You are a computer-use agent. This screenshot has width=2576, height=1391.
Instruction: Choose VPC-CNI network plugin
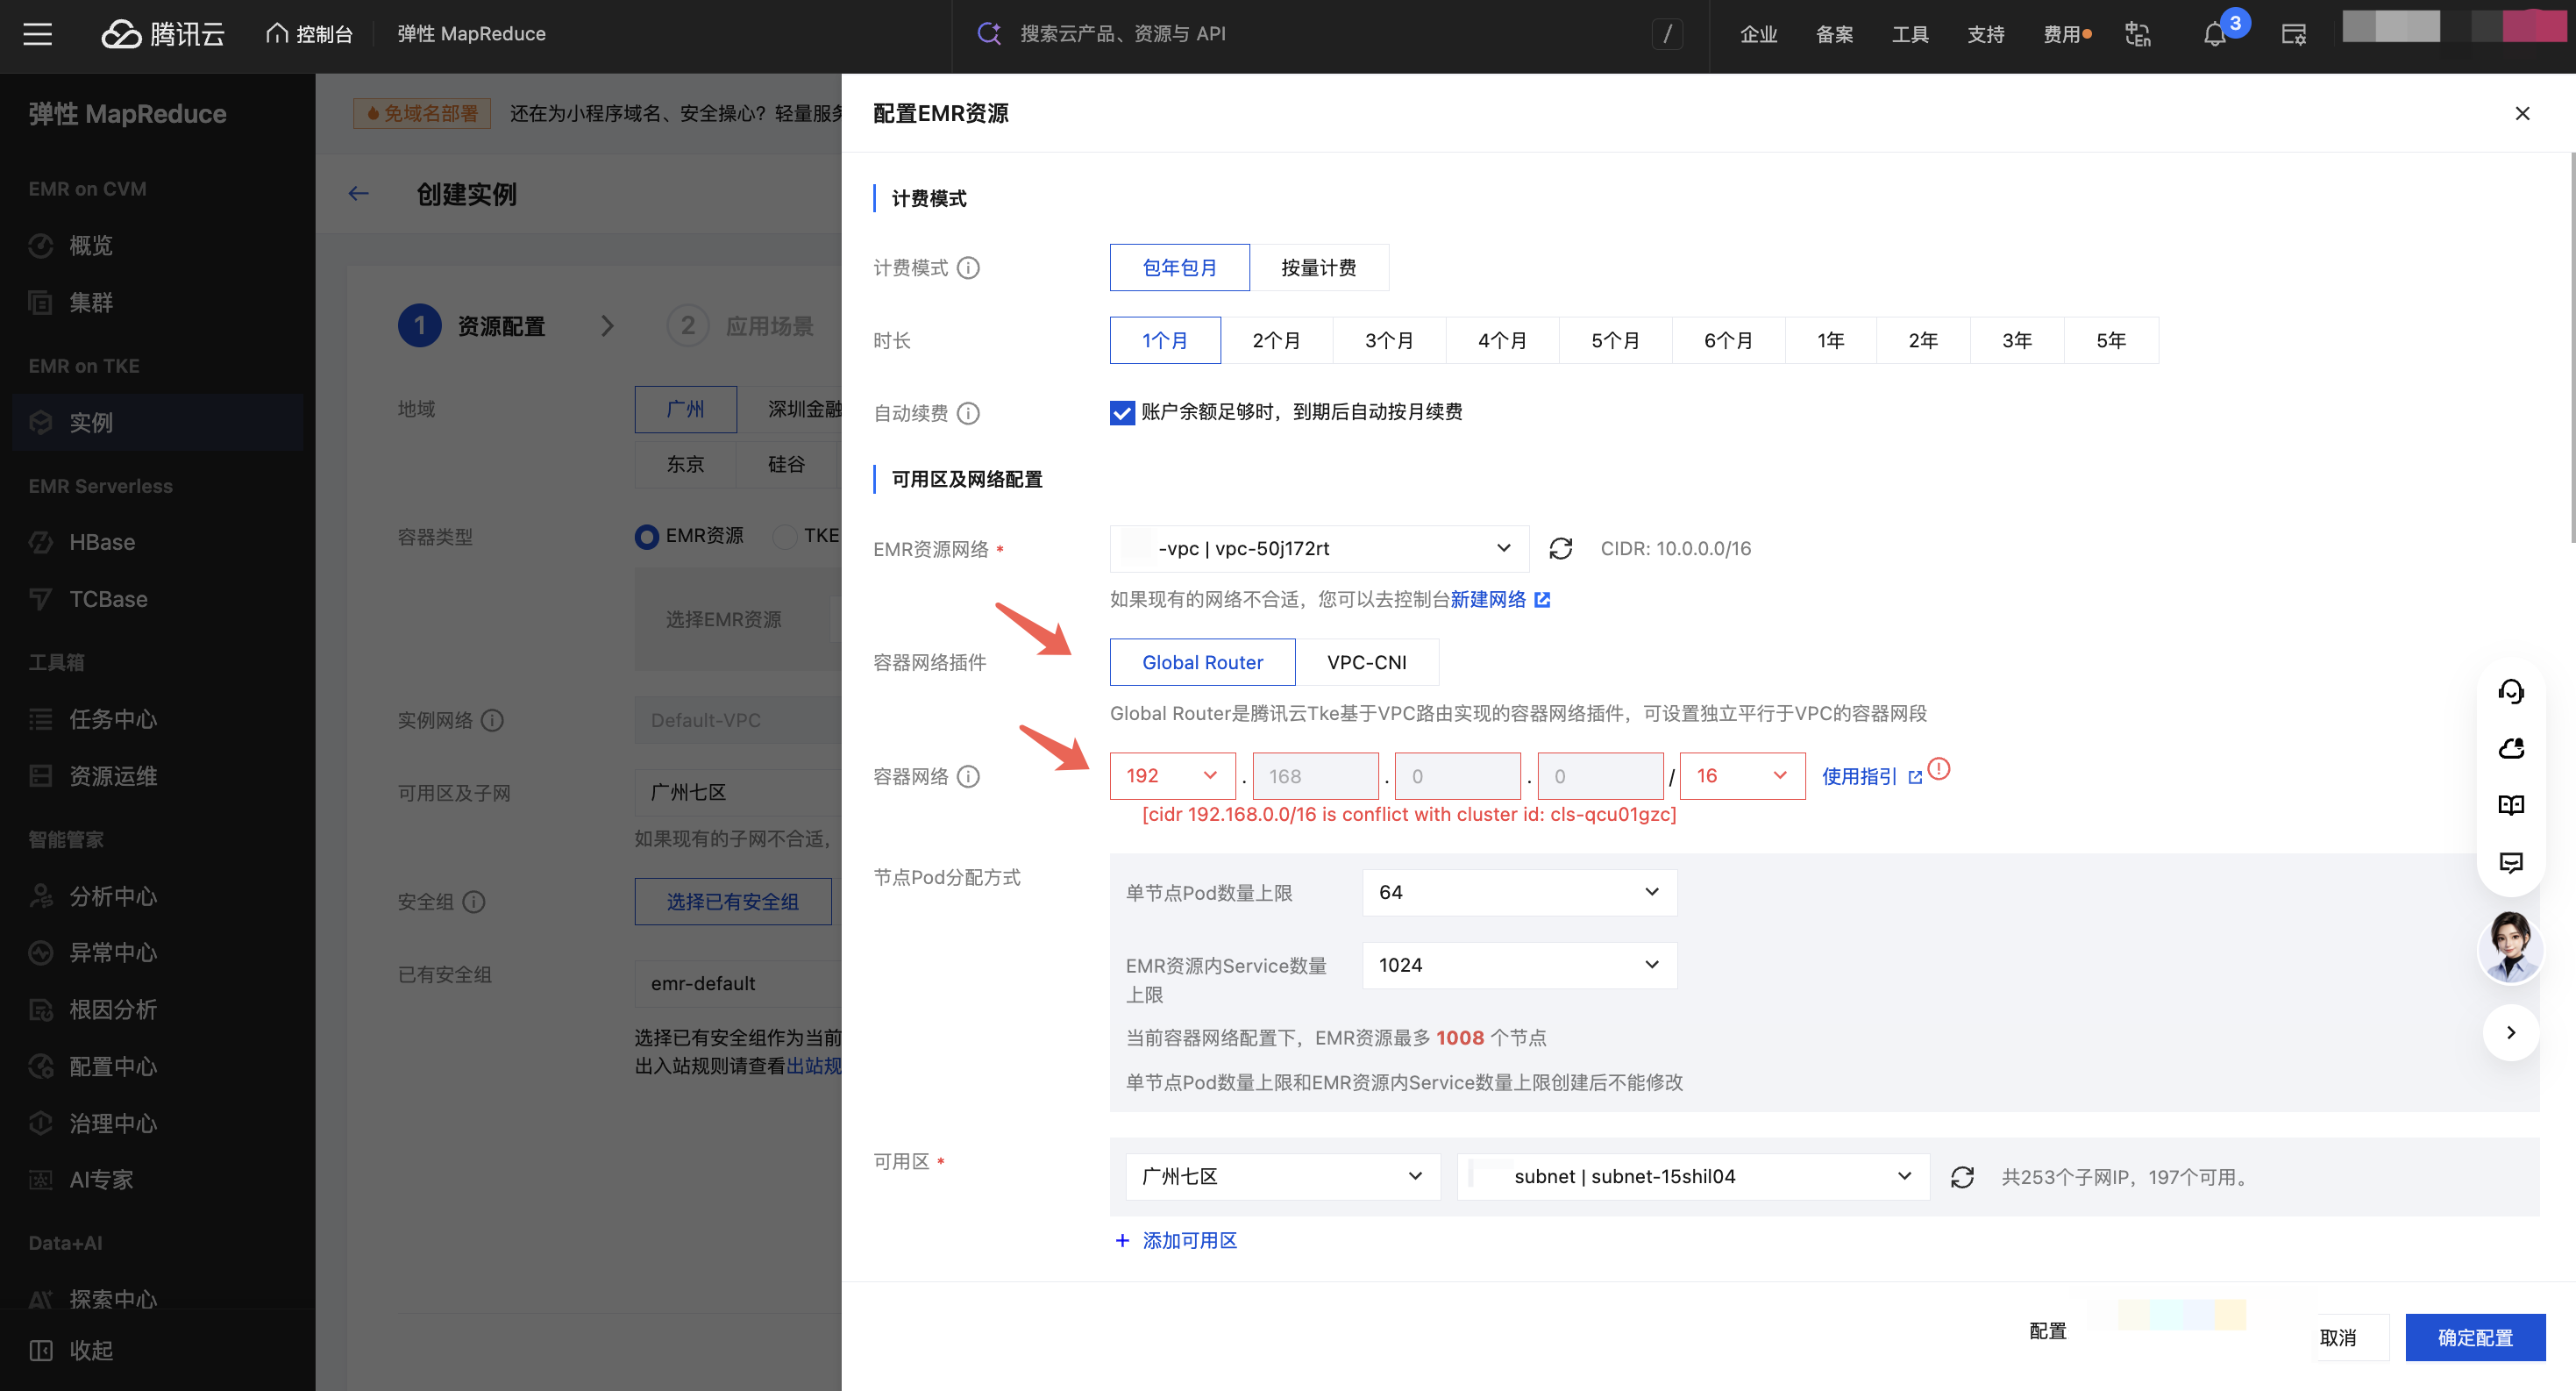[x=1366, y=662]
